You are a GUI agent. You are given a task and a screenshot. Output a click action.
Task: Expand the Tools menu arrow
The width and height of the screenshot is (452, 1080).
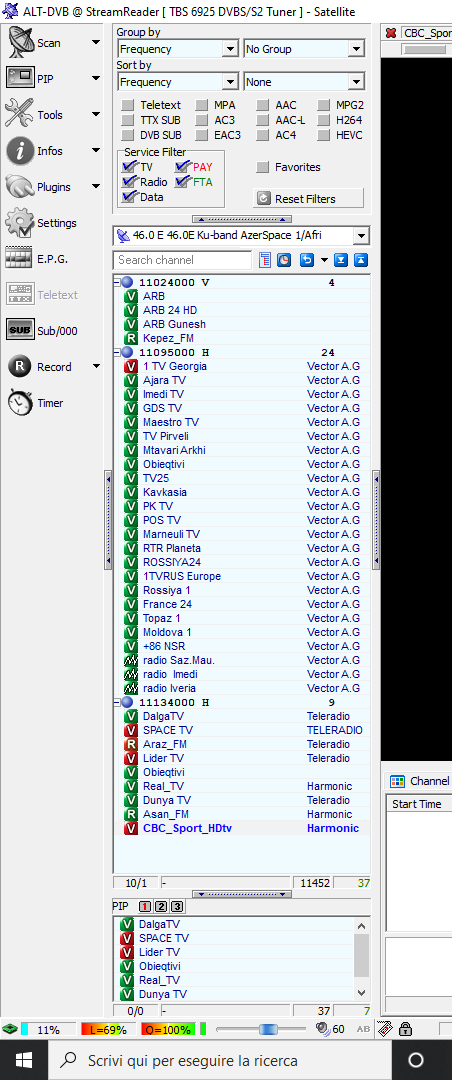tap(96, 115)
